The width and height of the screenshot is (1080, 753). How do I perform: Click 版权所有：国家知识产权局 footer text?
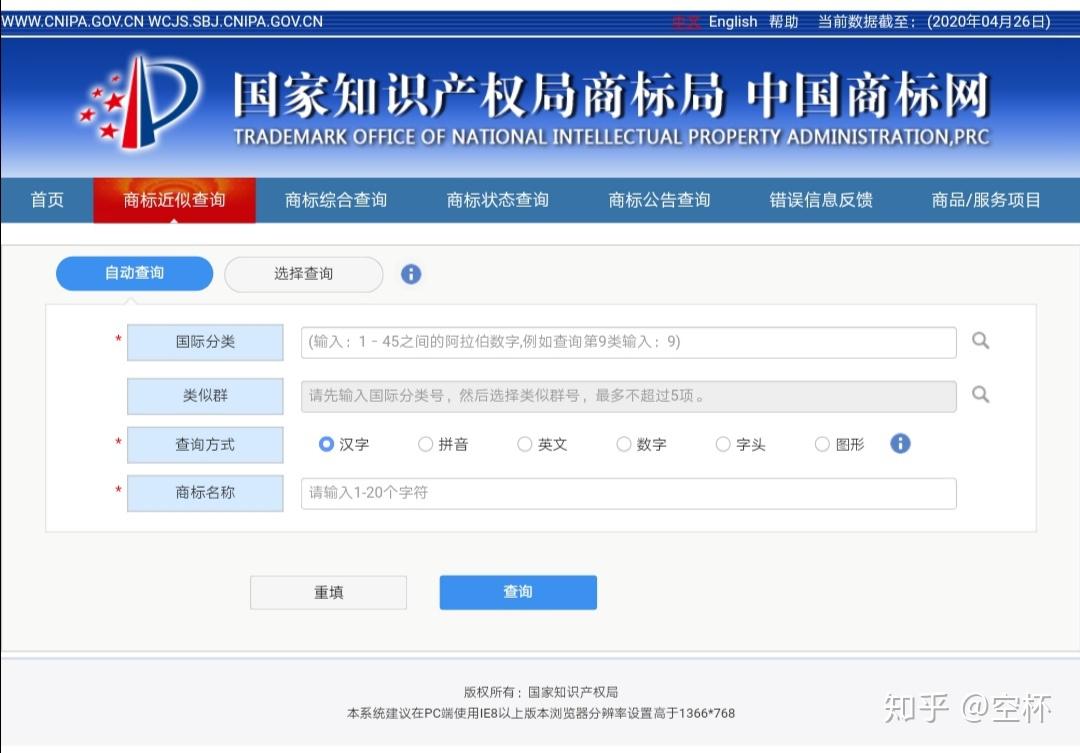click(x=541, y=692)
